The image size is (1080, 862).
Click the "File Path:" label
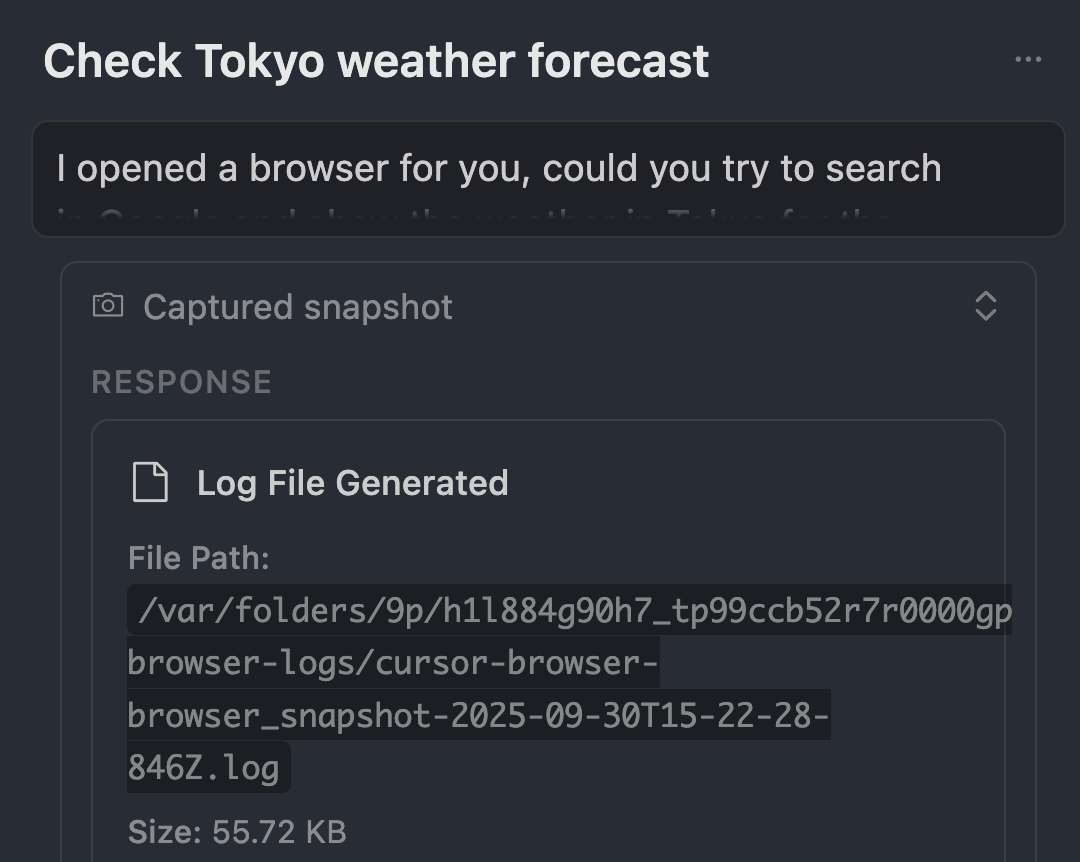click(199, 558)
